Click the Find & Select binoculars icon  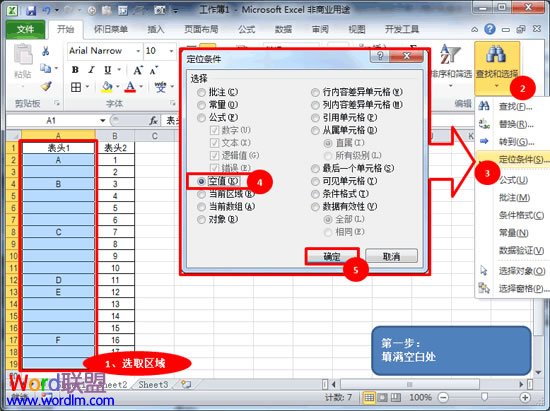(496, 55)
